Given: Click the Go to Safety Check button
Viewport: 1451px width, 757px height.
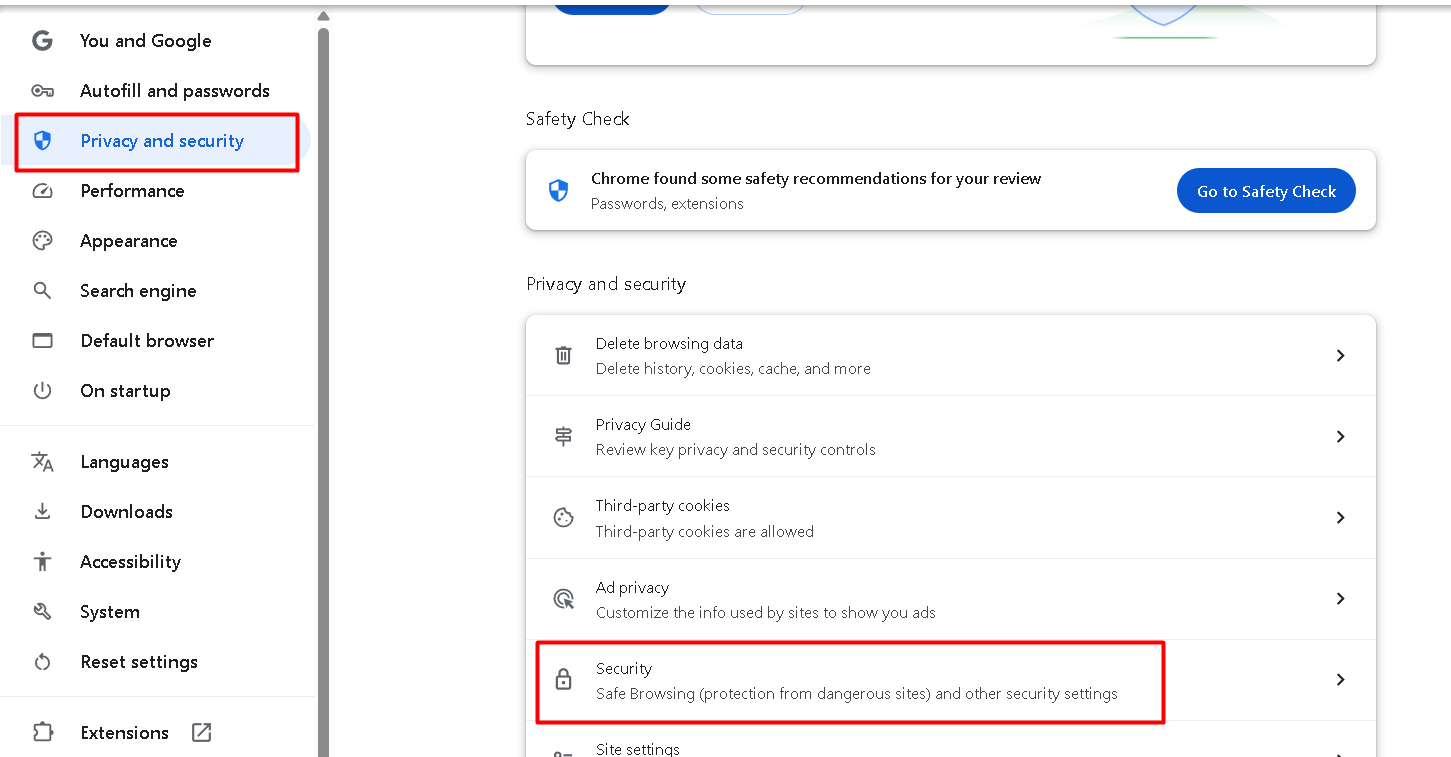Looking at the screenshot, I should pos(1266,191).
